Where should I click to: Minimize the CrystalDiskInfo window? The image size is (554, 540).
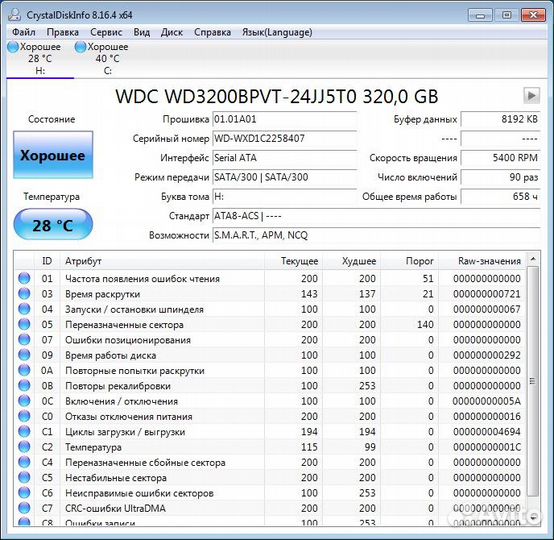[480, 15]
